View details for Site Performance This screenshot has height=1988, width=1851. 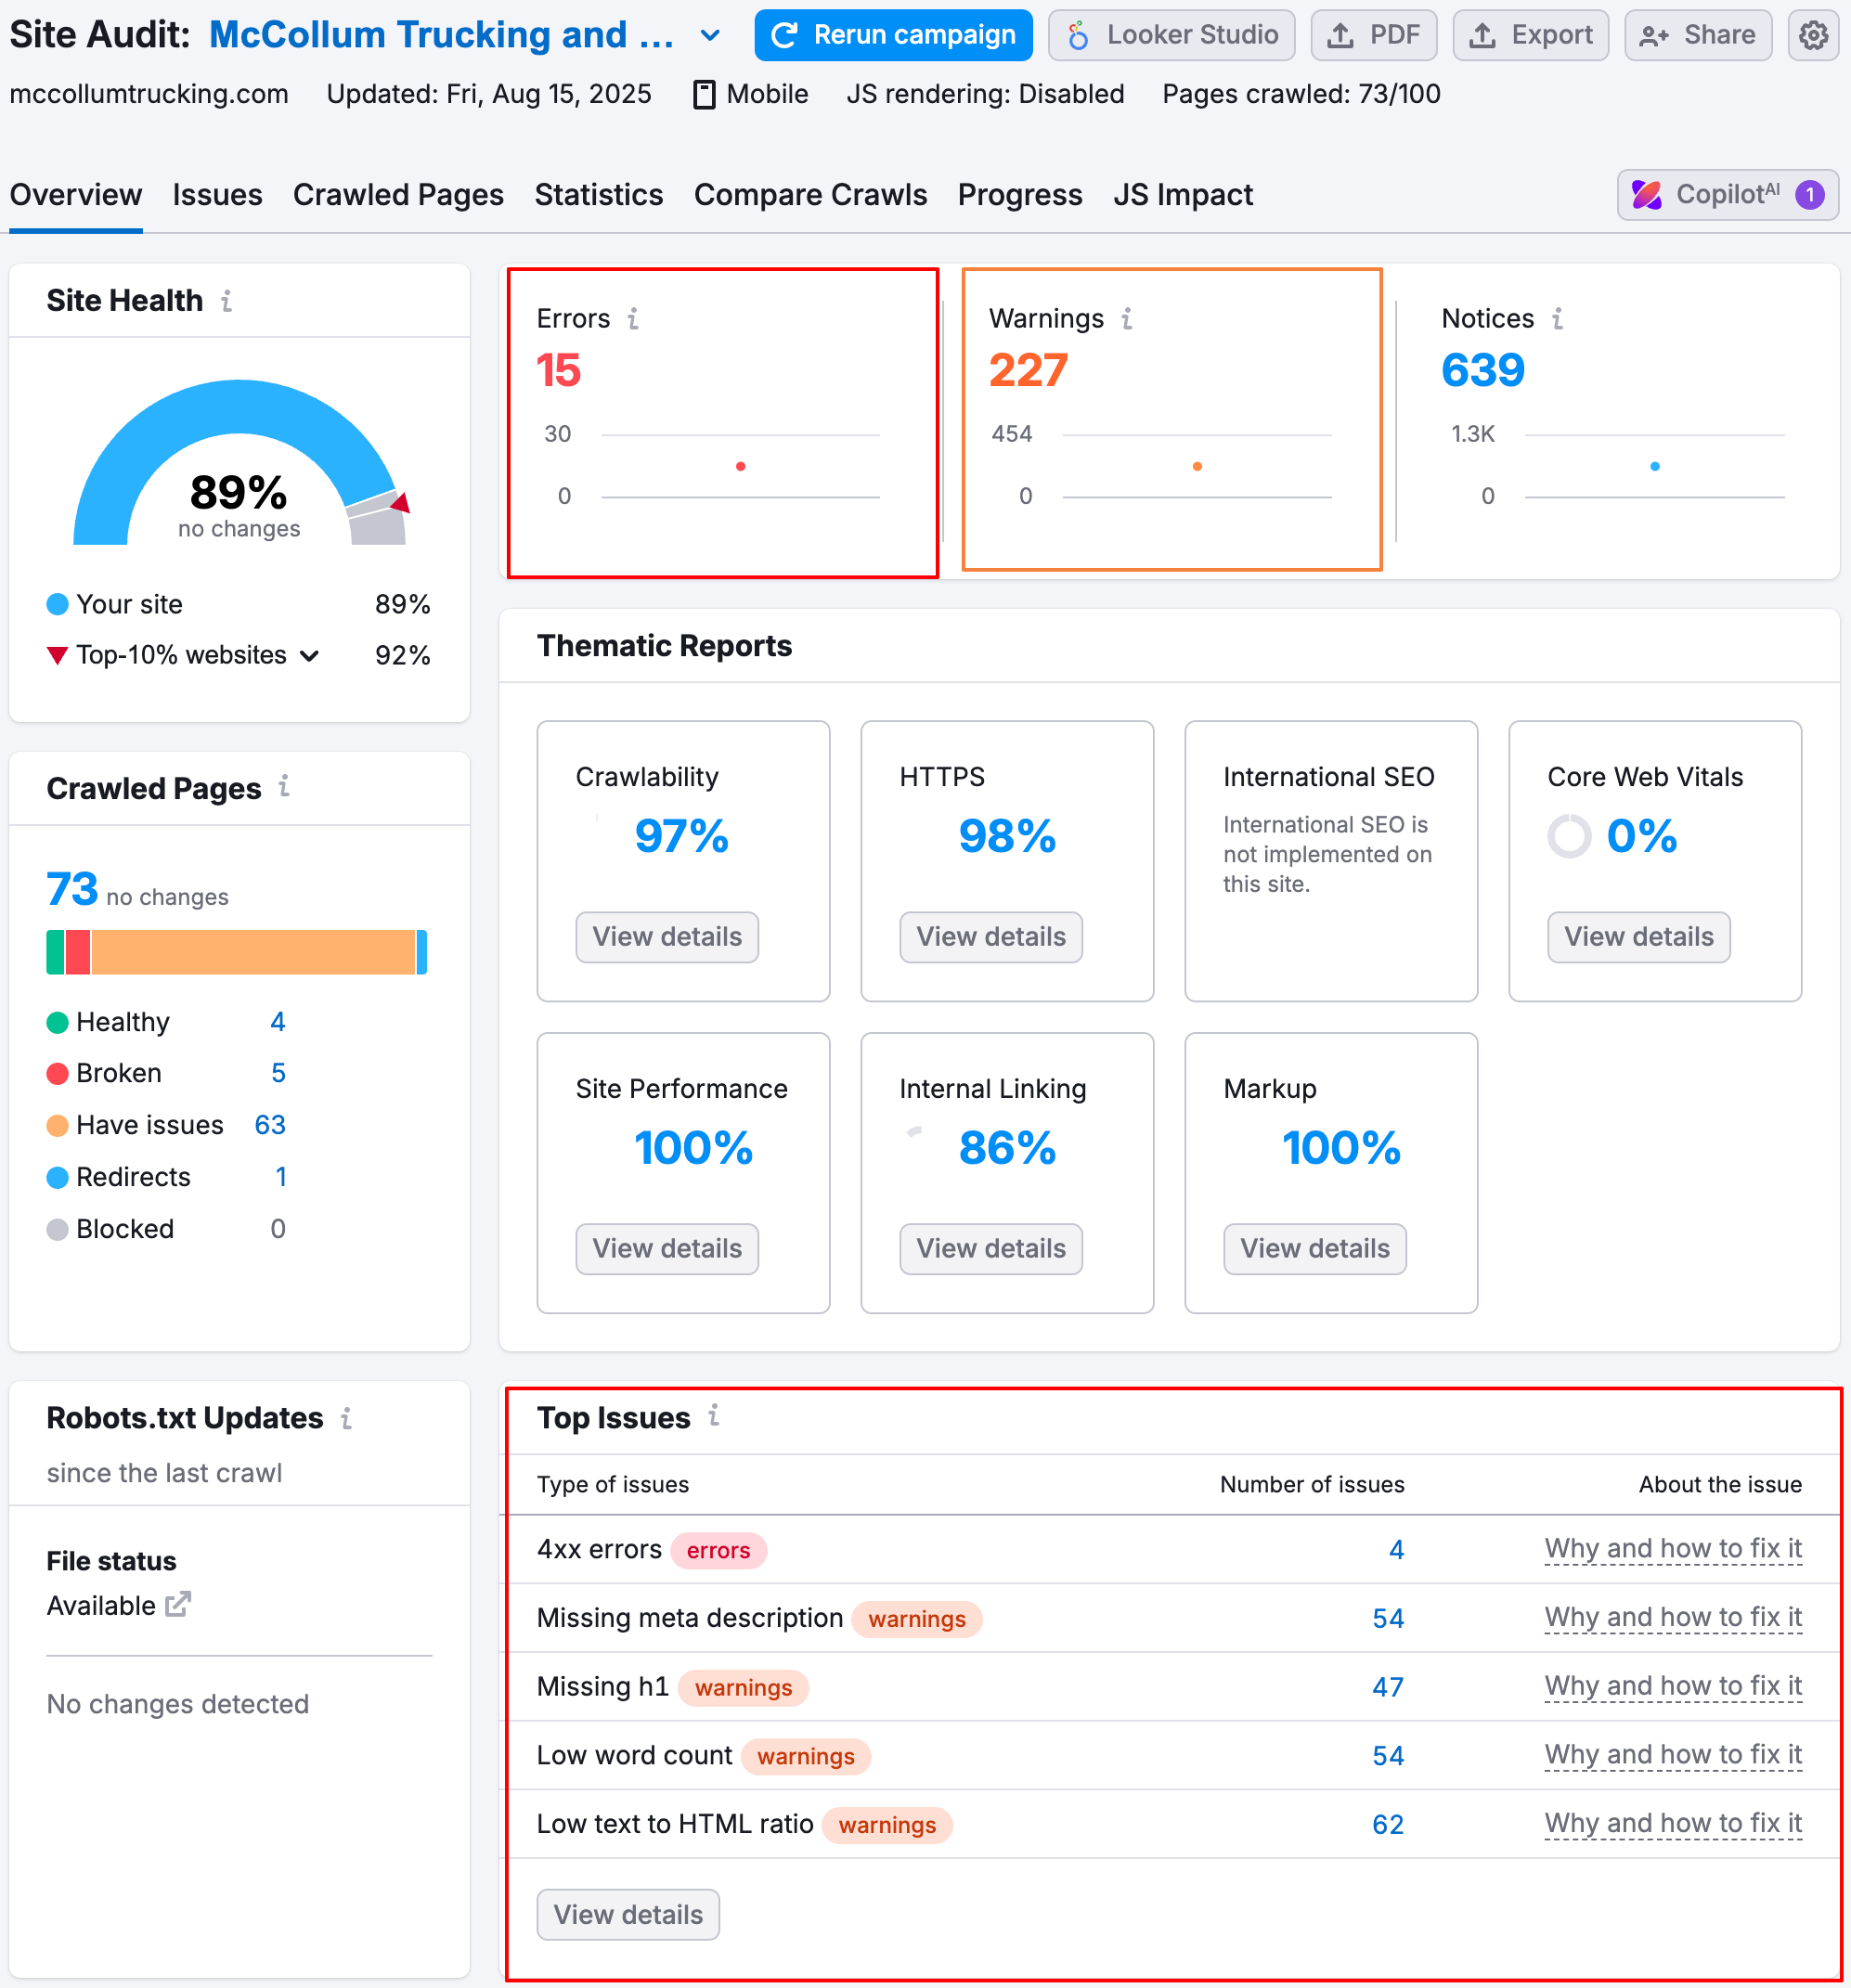point(667,1249)
